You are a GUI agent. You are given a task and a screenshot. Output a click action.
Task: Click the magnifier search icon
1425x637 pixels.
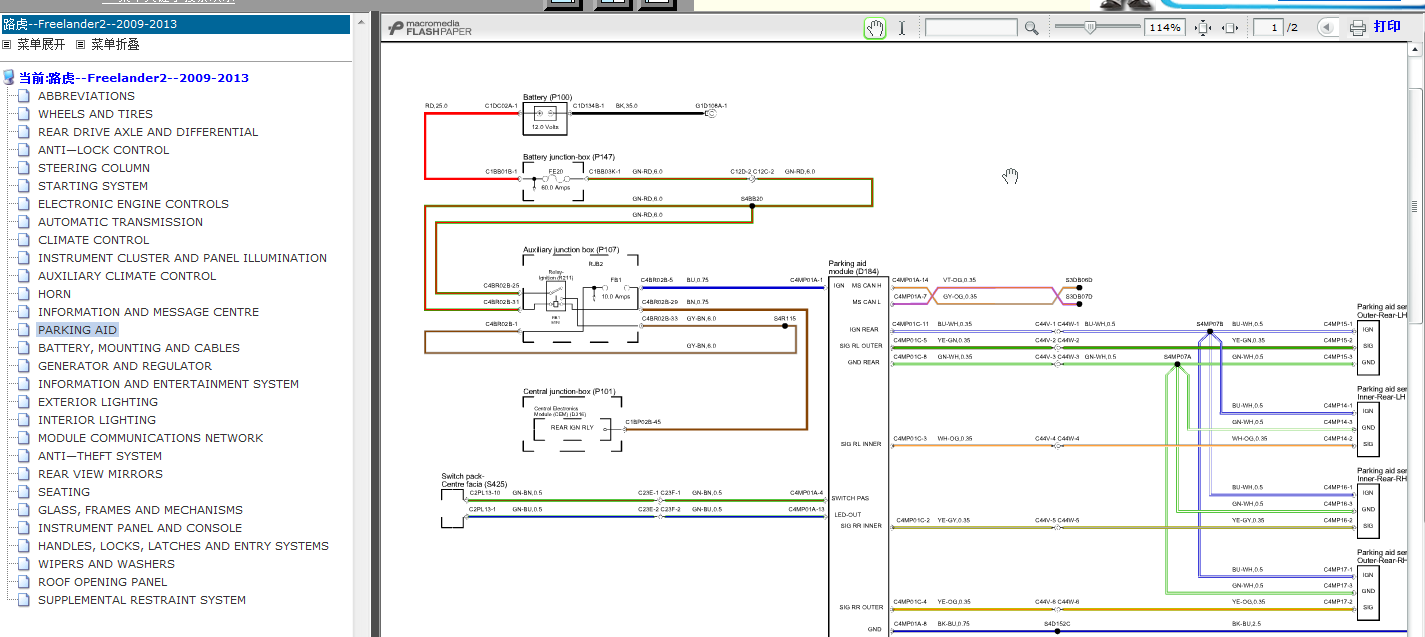1032,28
